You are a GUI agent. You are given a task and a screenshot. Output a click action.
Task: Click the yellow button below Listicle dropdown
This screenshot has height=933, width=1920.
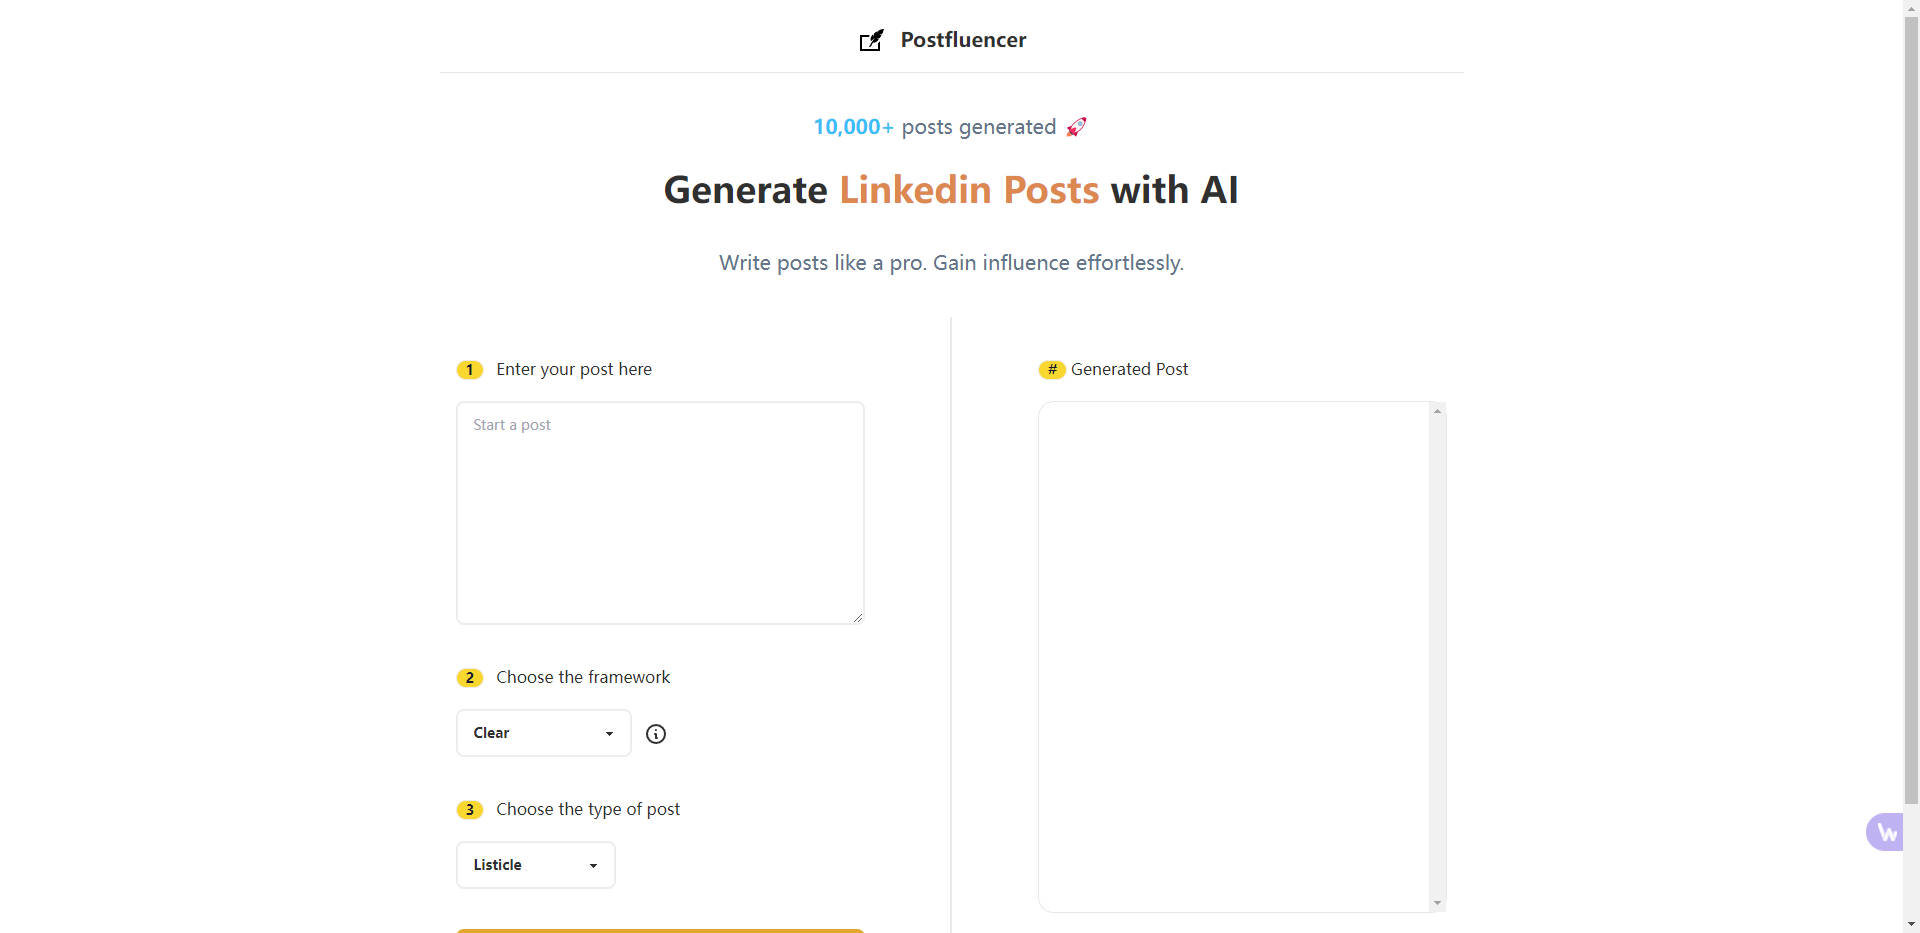coord(660,930)
